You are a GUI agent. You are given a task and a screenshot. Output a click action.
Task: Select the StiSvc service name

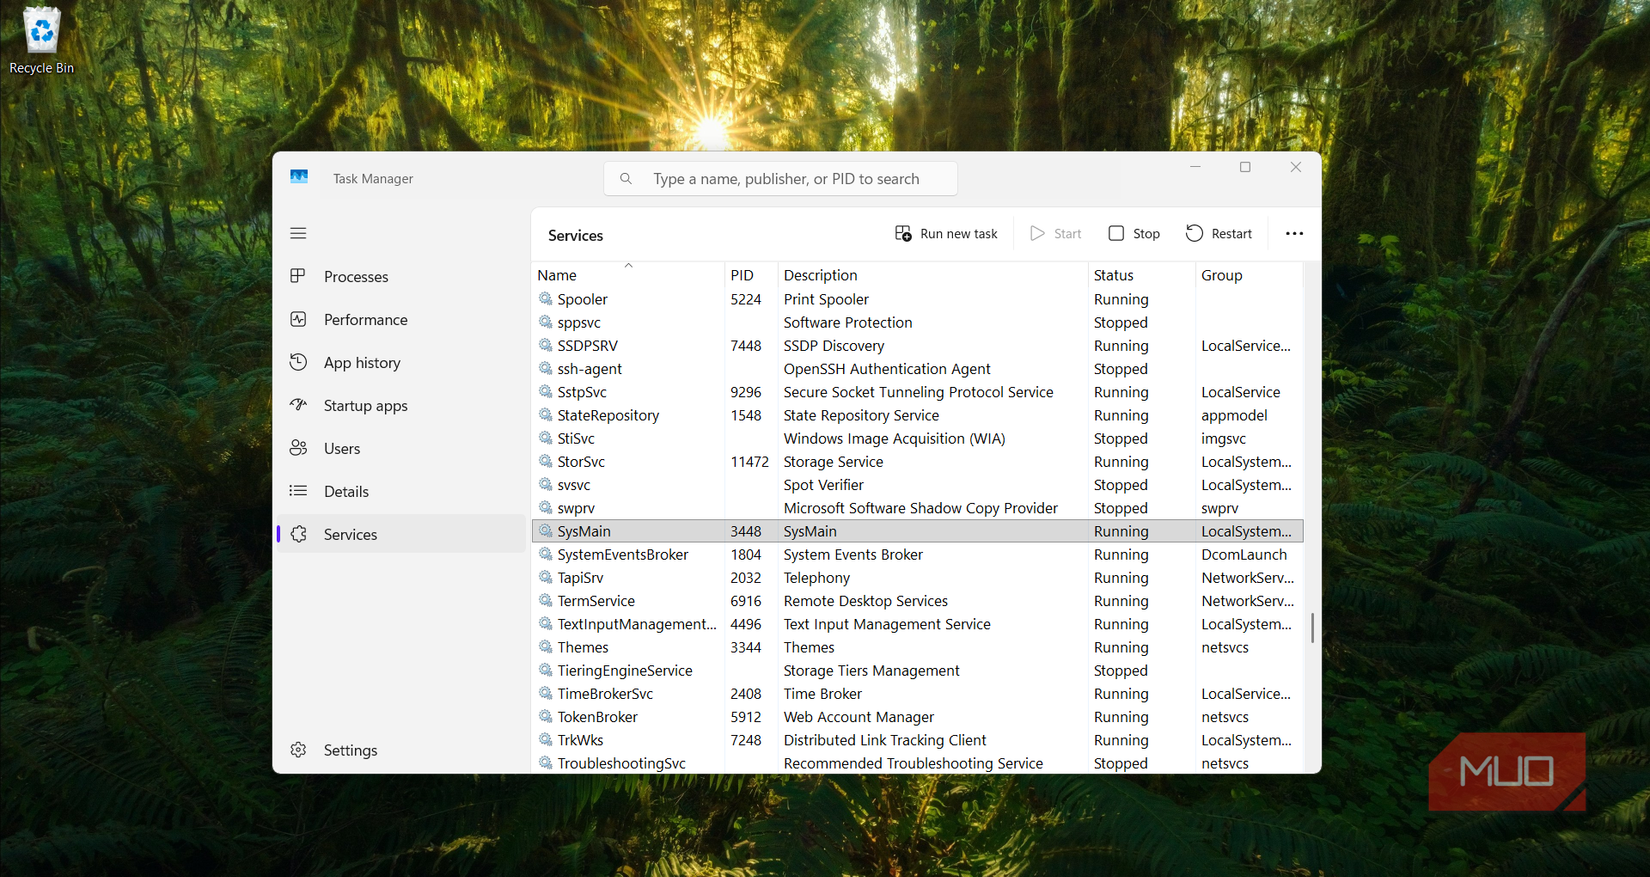[x=576, y=438]
